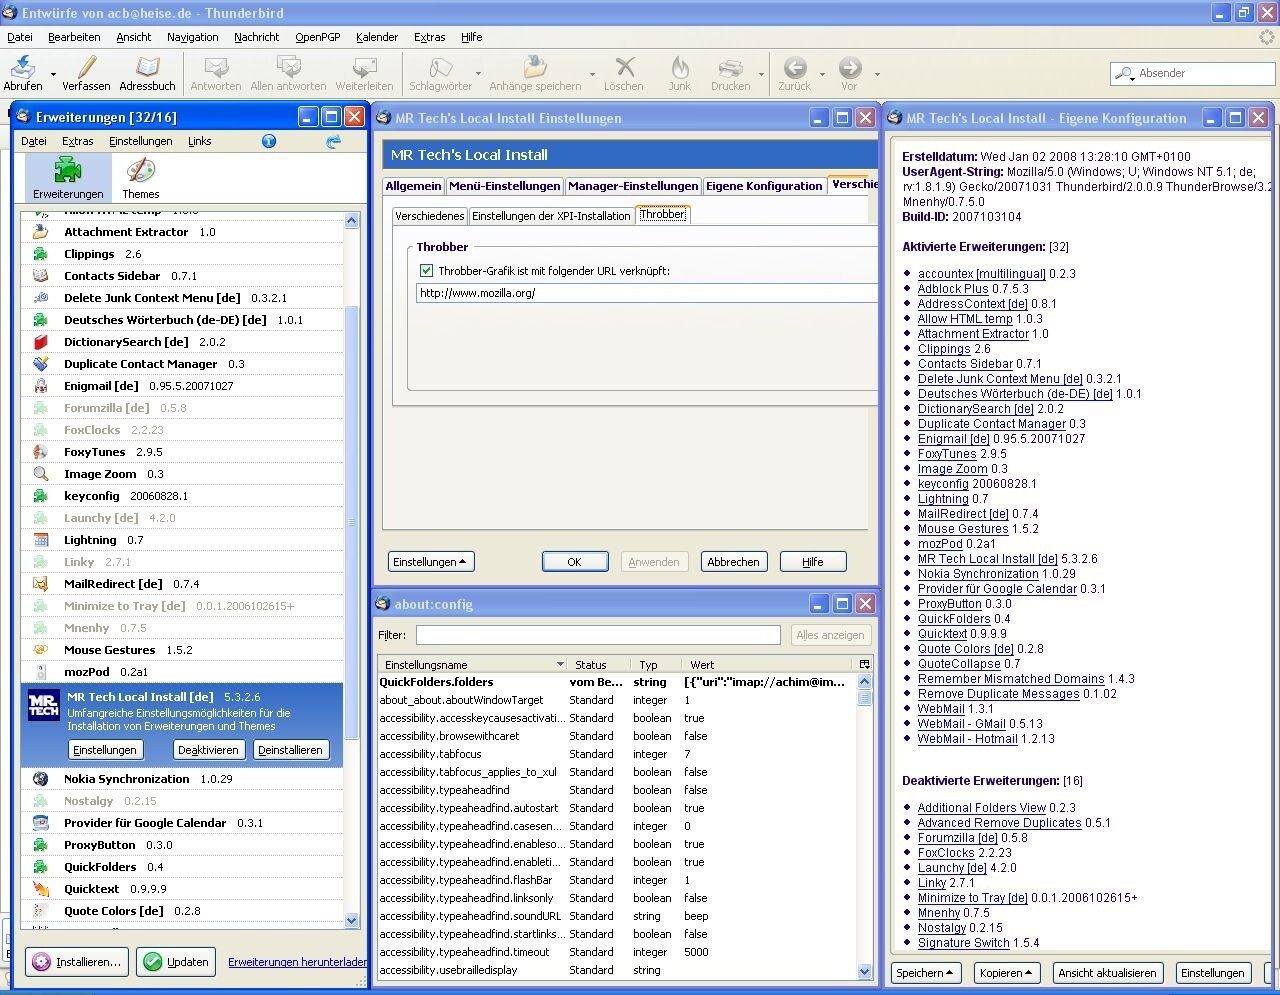
Task: Click the Weiterleiten forward icon
Action: (x=364, y=67)
